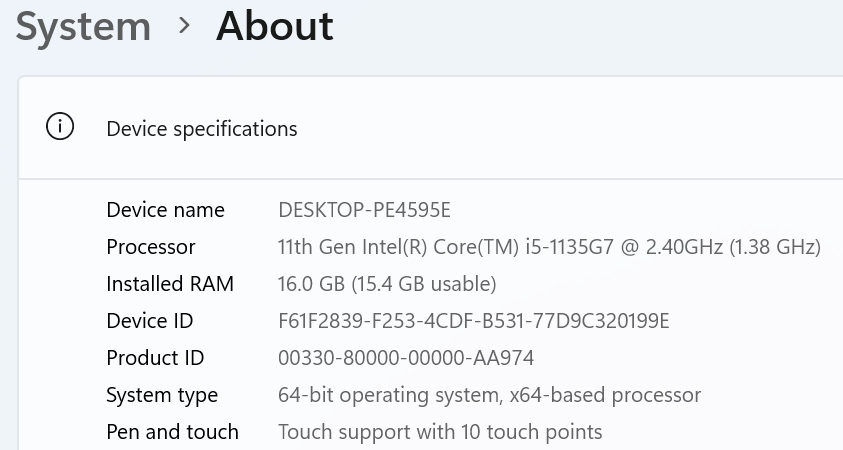Select the Product ID label
843x450 pixels.
tap(155, 358)
